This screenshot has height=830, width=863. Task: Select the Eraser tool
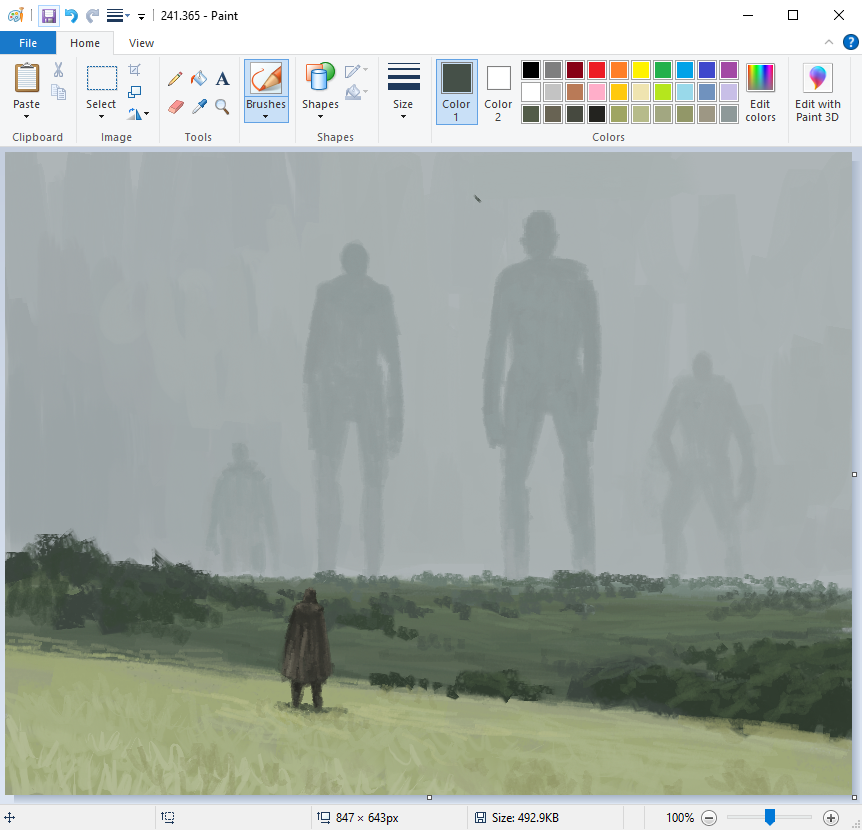point(175,107)
